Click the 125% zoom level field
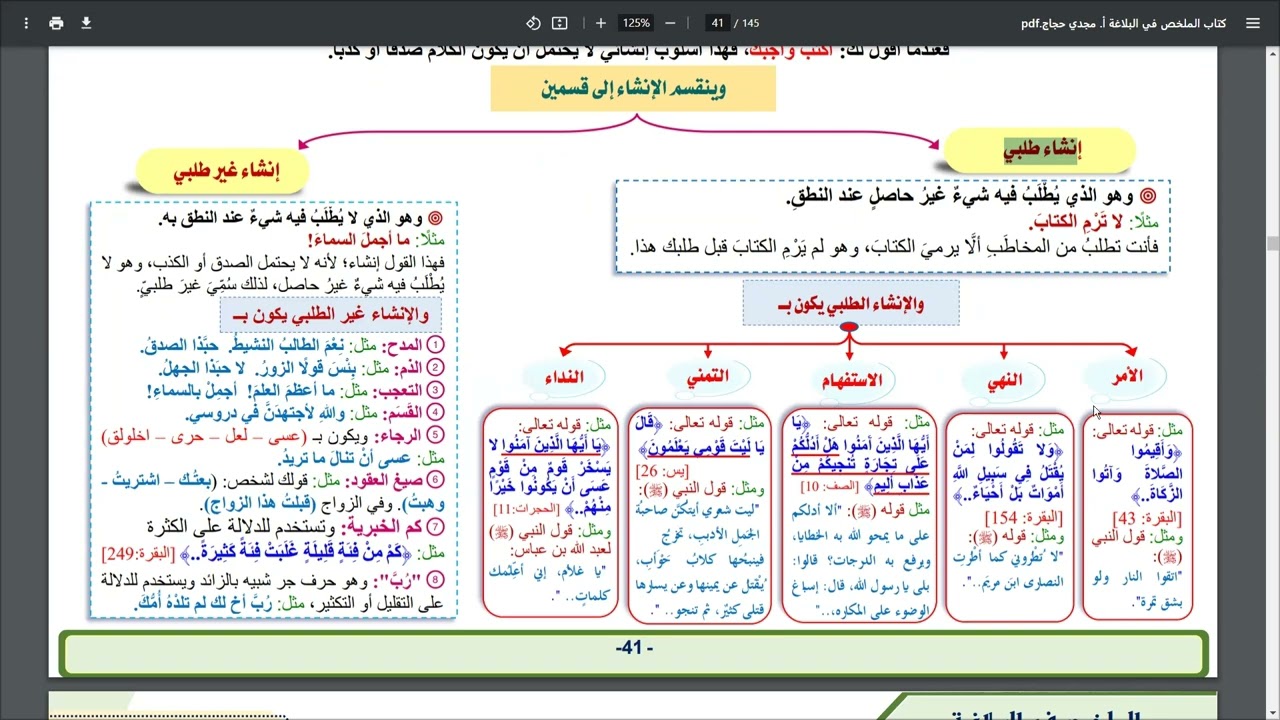 click(x=636, y=23)
